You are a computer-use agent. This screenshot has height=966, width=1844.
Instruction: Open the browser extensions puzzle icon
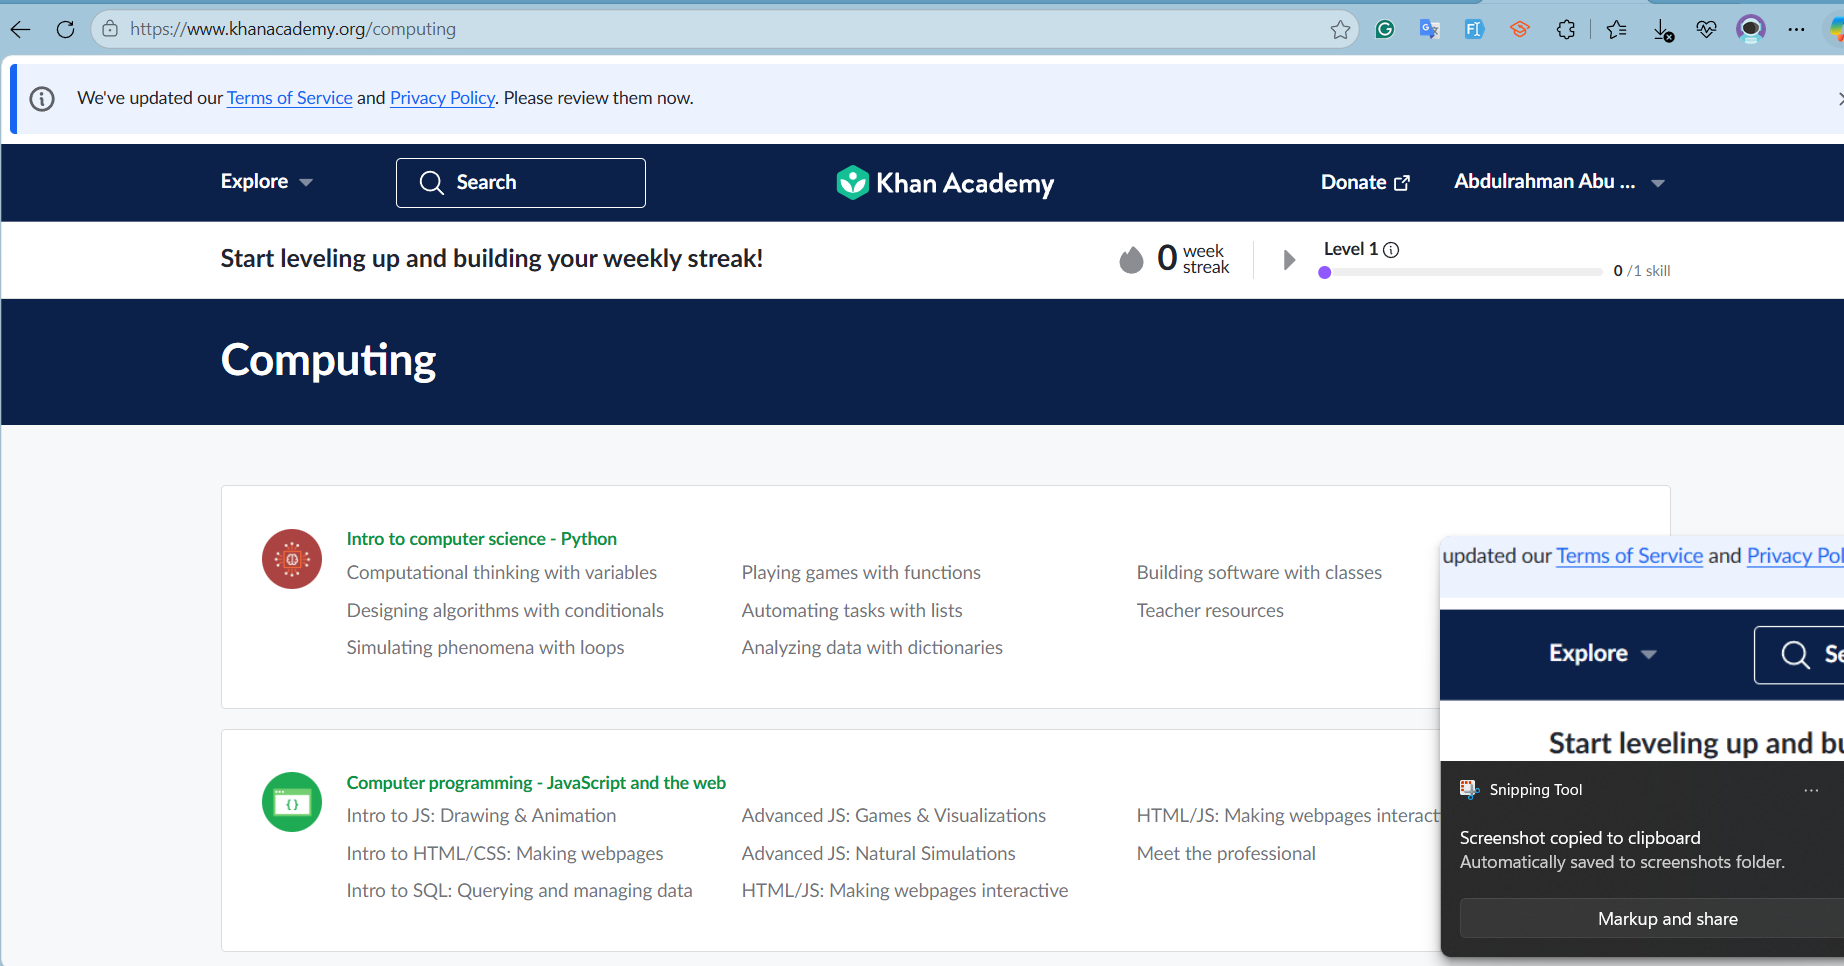point(1566,29)
